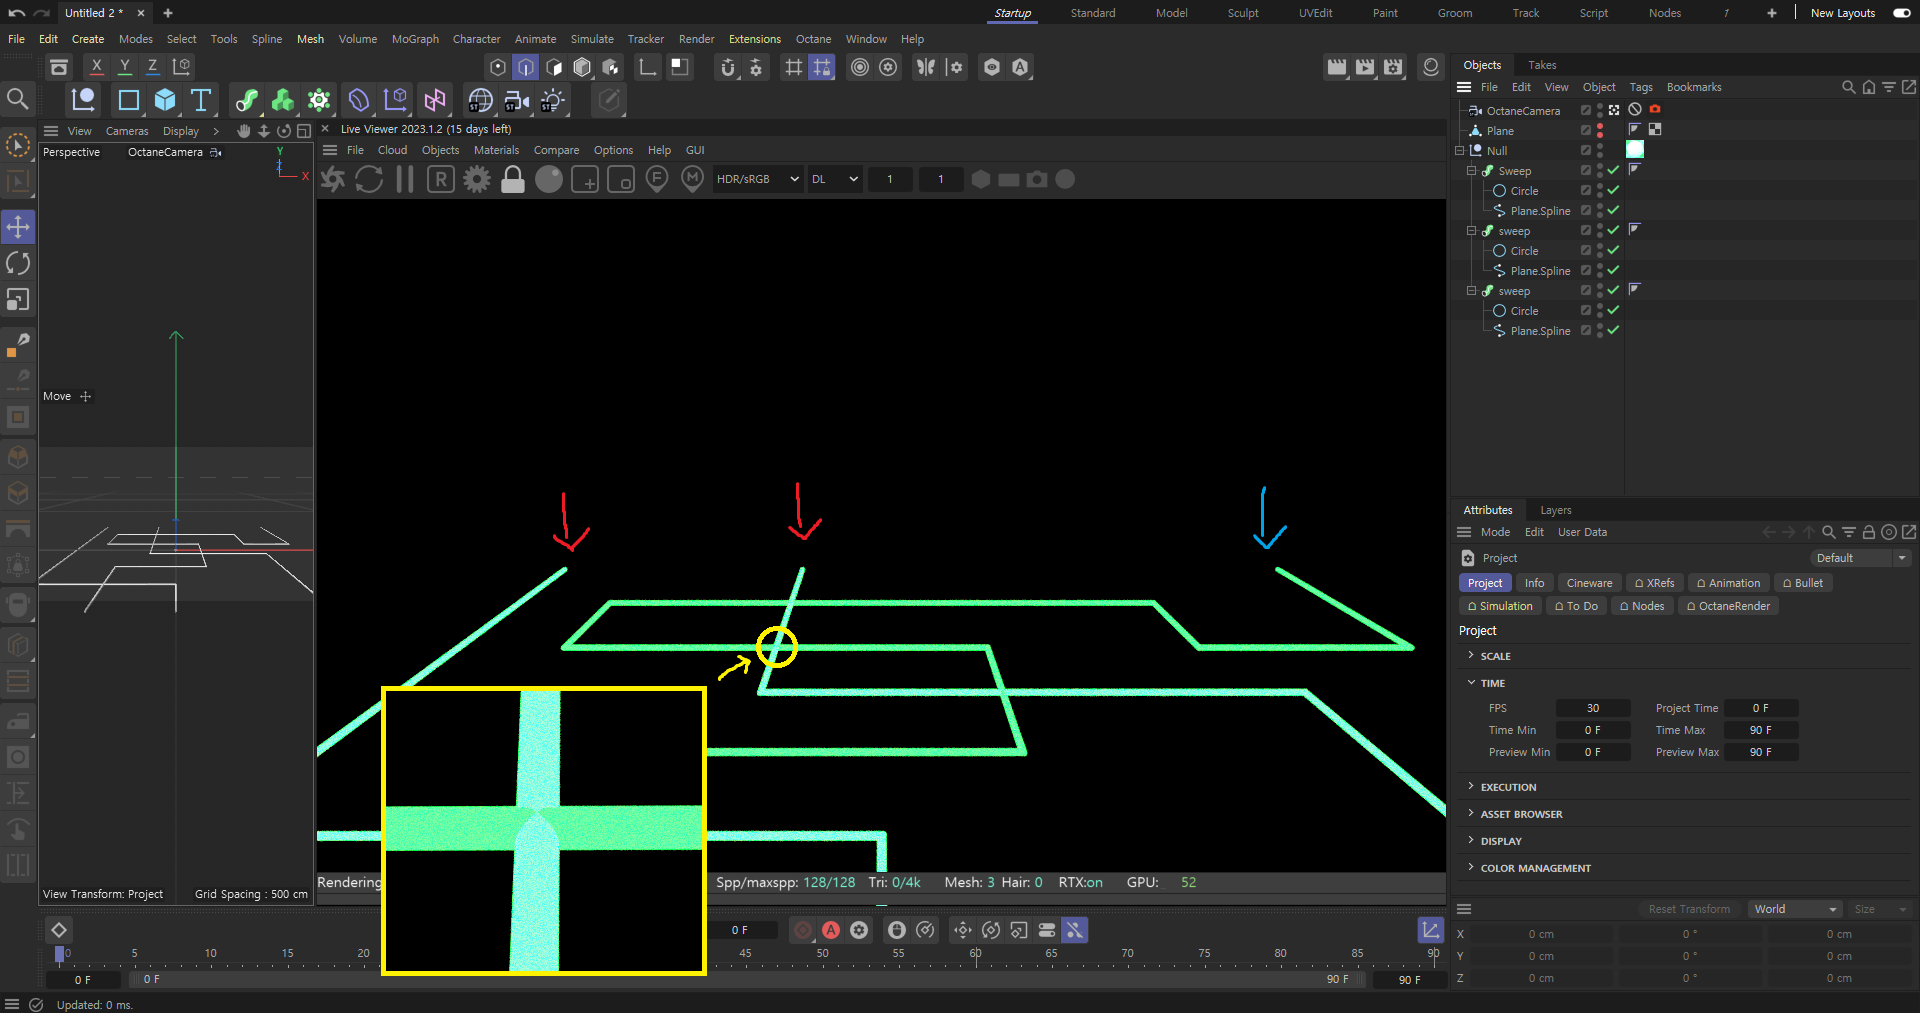This screenshot has height=1013, width=1920.
Task: Expand the SCALE section
Action: click(1471, 656)
